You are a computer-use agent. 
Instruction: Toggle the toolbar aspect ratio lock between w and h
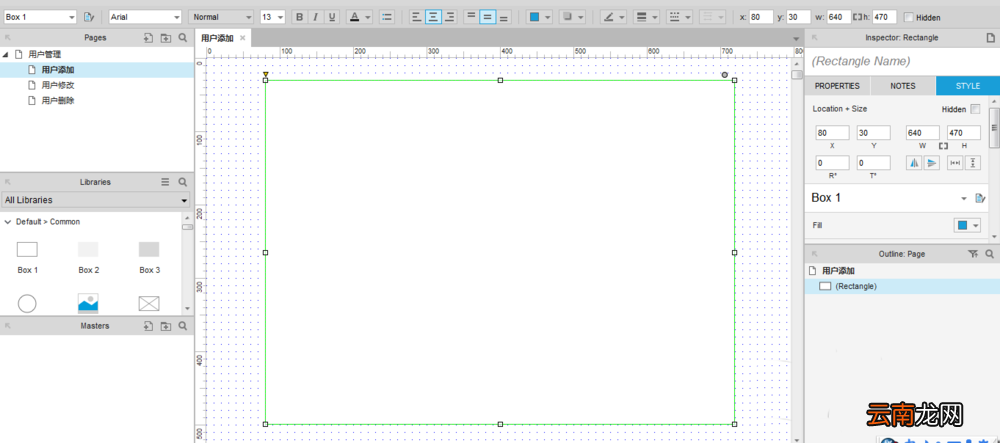tap(856, 17)
